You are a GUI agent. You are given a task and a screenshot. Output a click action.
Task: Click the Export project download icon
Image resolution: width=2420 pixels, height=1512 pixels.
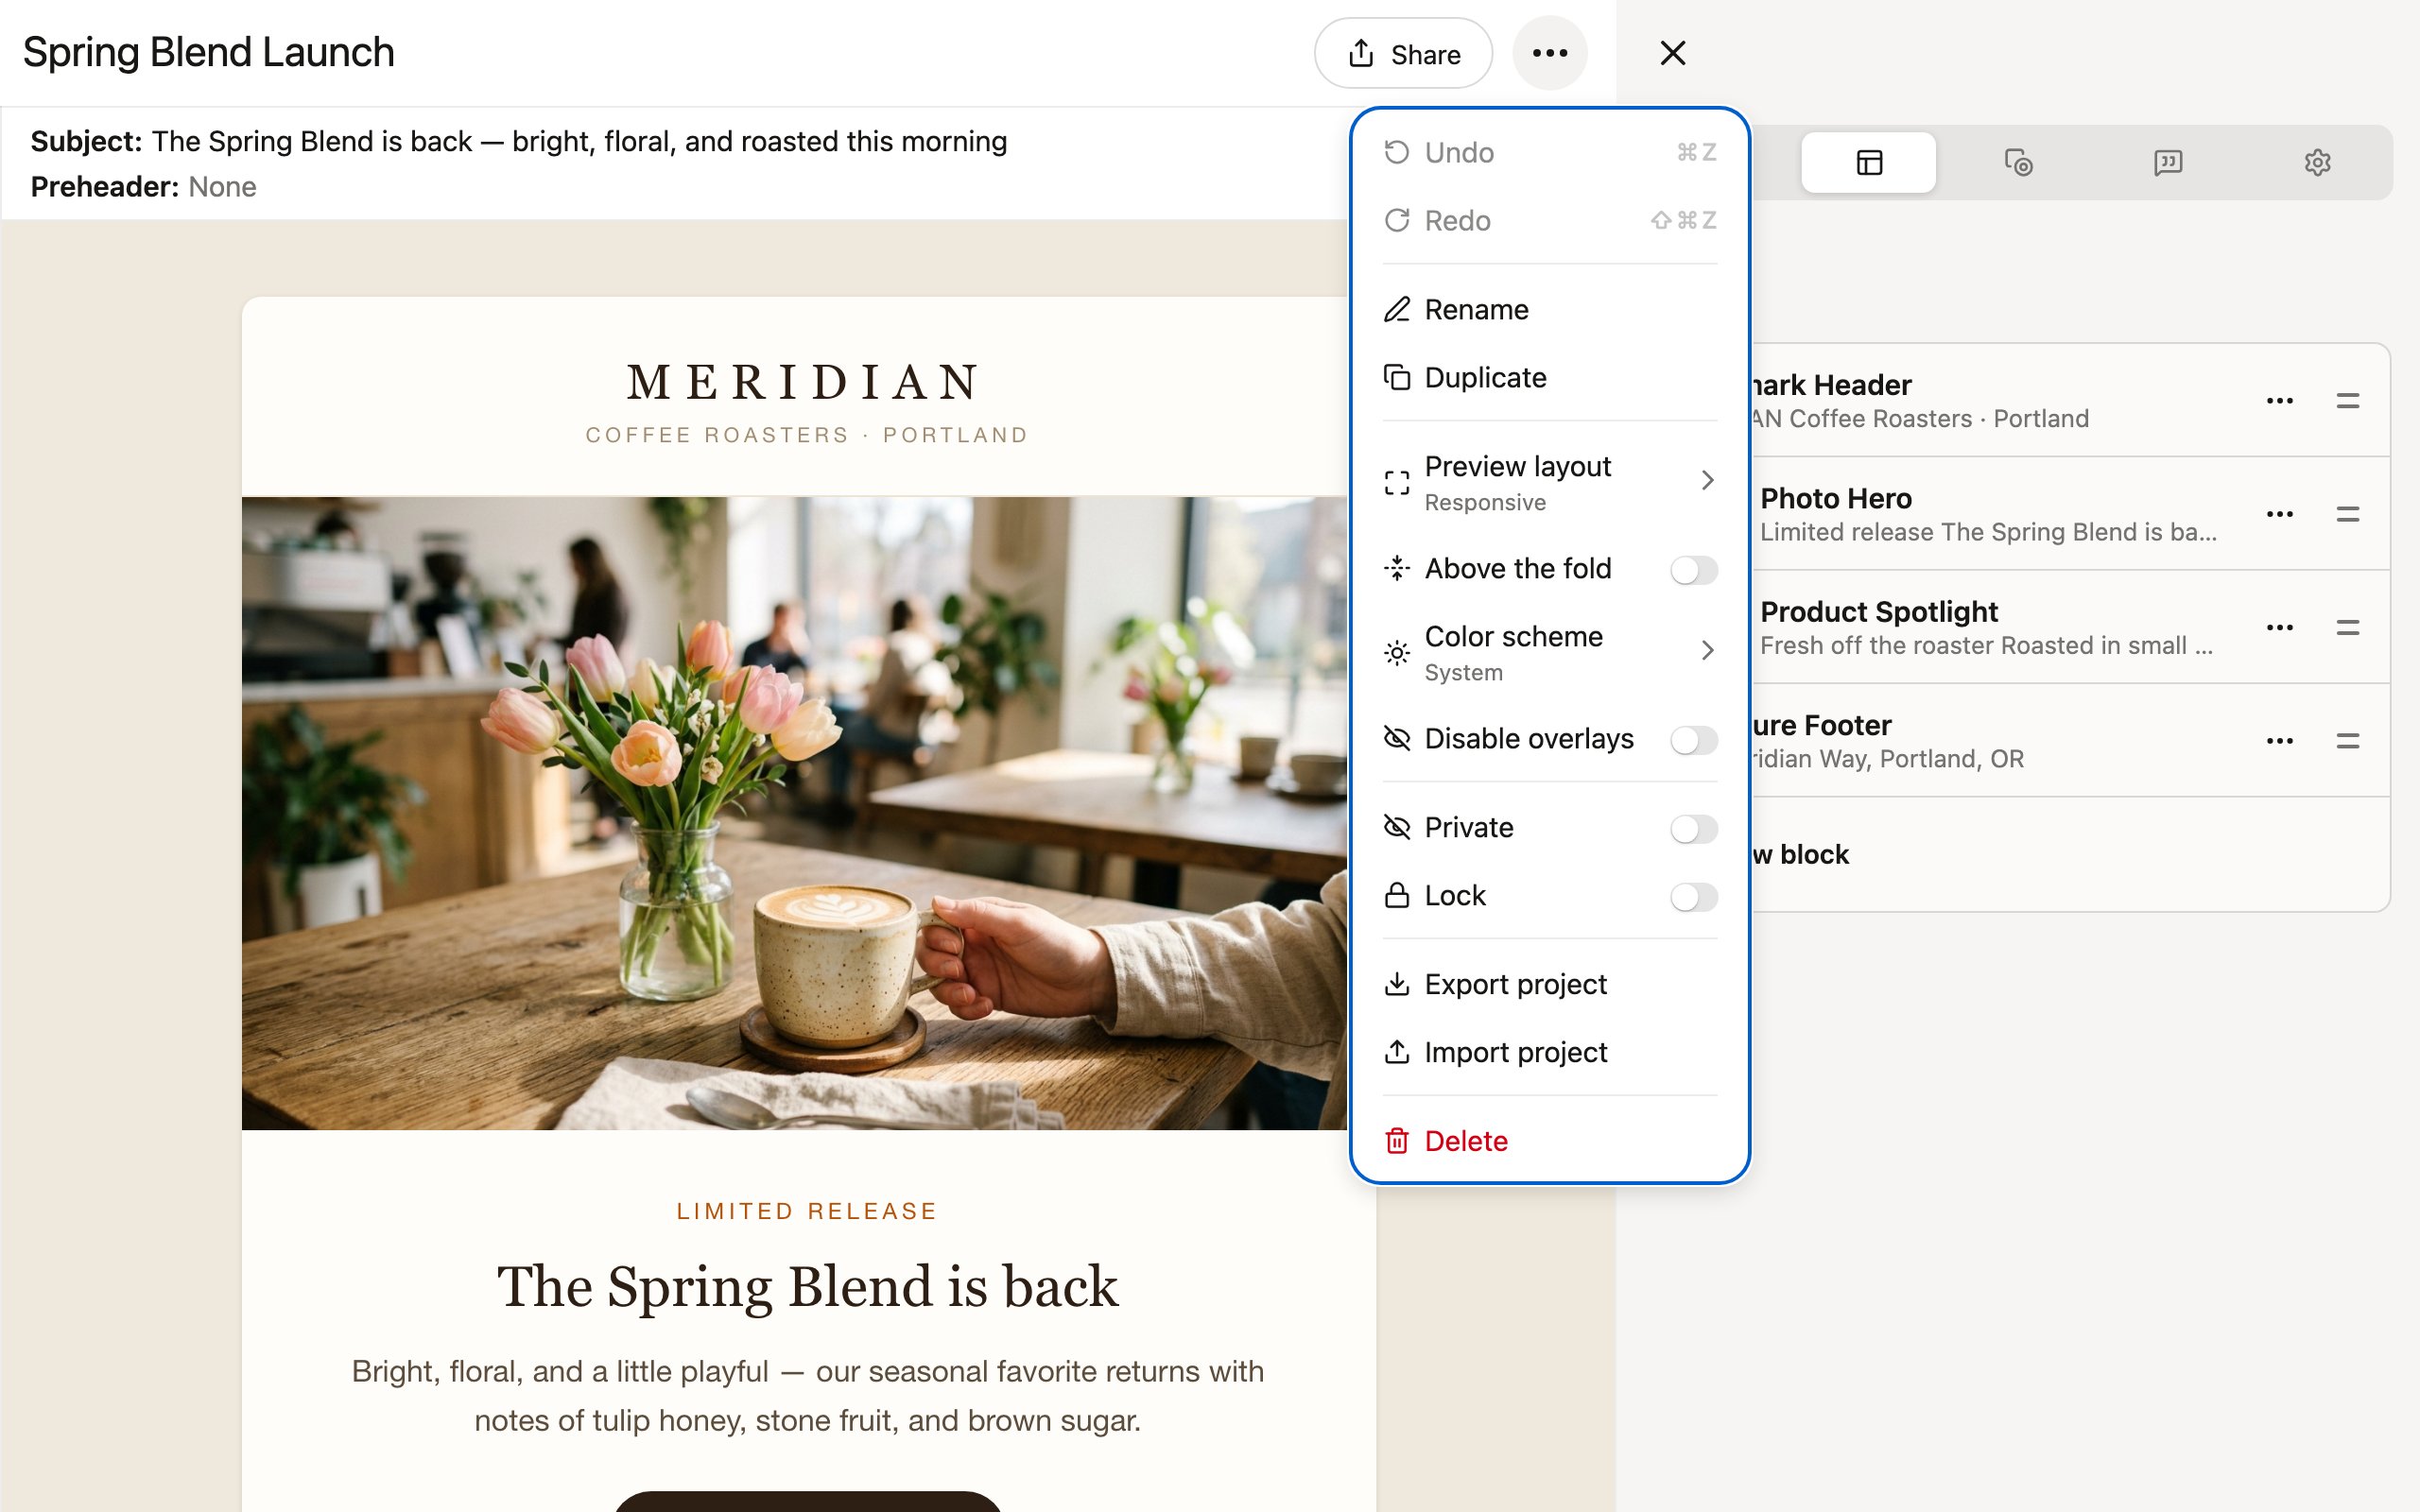pyautogui.click(x=1396, y=984)
